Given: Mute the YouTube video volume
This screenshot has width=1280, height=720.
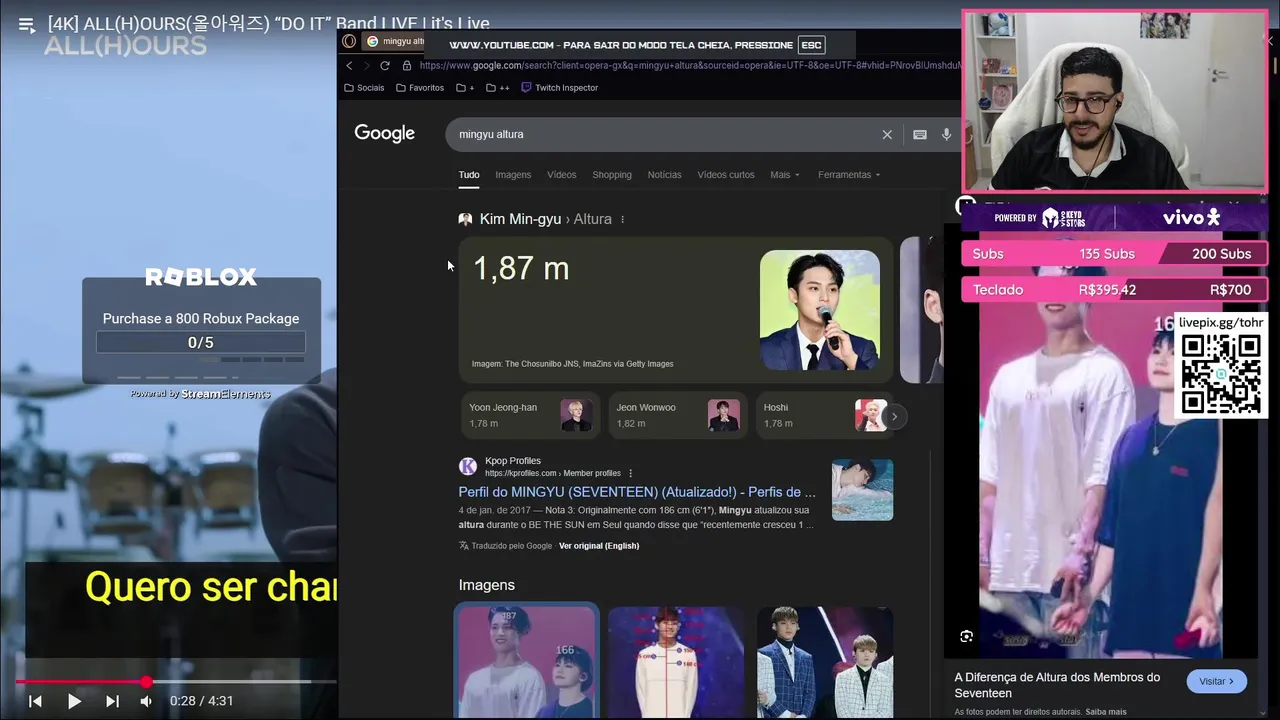Looking at the screenshot, I should (x=146, y=701).
